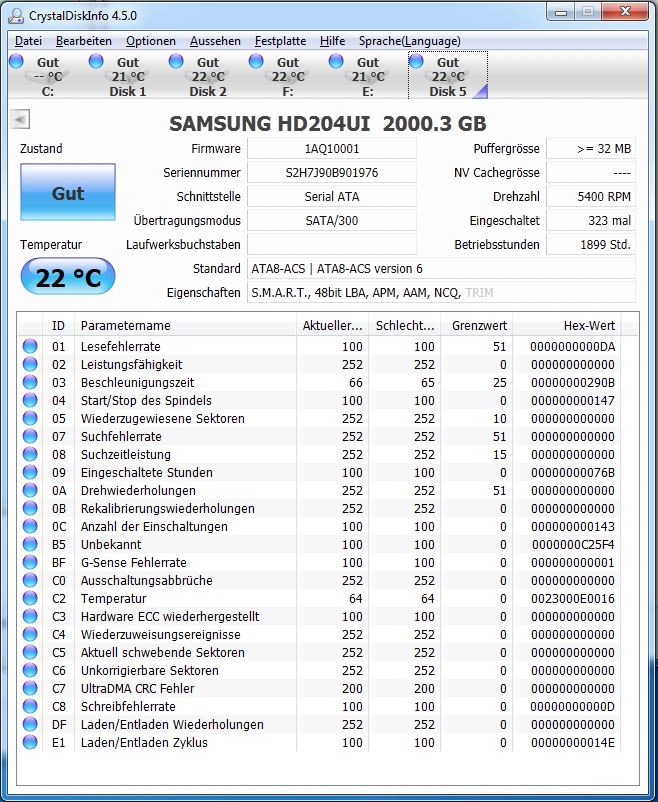Click the SAMSUNG HD204UI 2000.3 GB title
This screenshot has height=802, width=658.
327,123
